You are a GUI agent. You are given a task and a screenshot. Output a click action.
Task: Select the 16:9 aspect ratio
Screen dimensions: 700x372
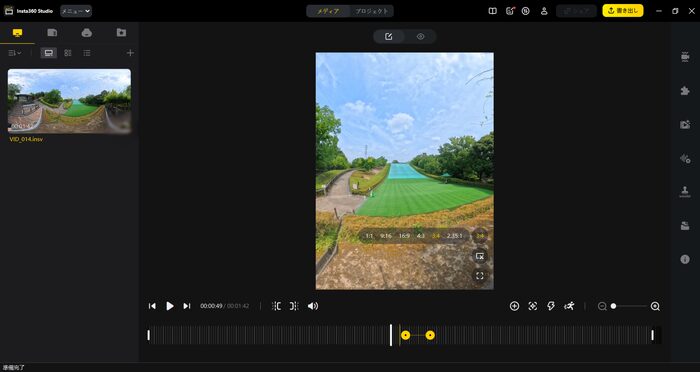404,236
